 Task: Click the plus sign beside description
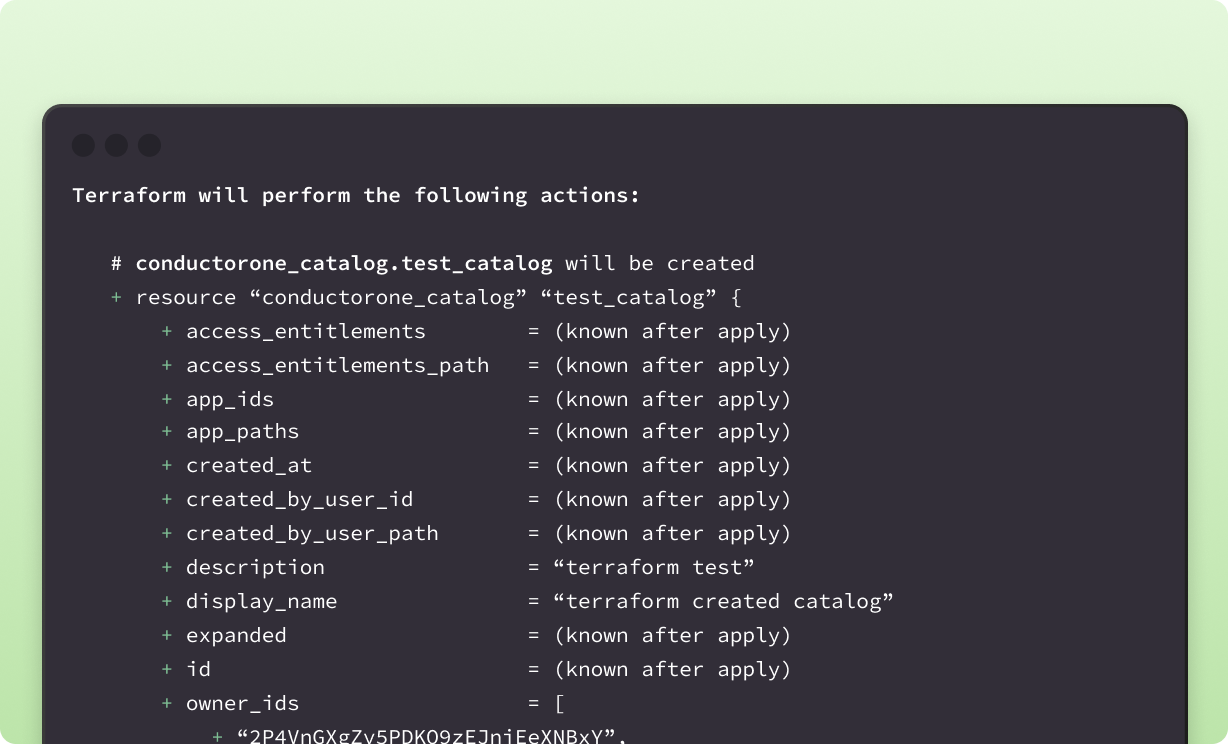[167, 568]
